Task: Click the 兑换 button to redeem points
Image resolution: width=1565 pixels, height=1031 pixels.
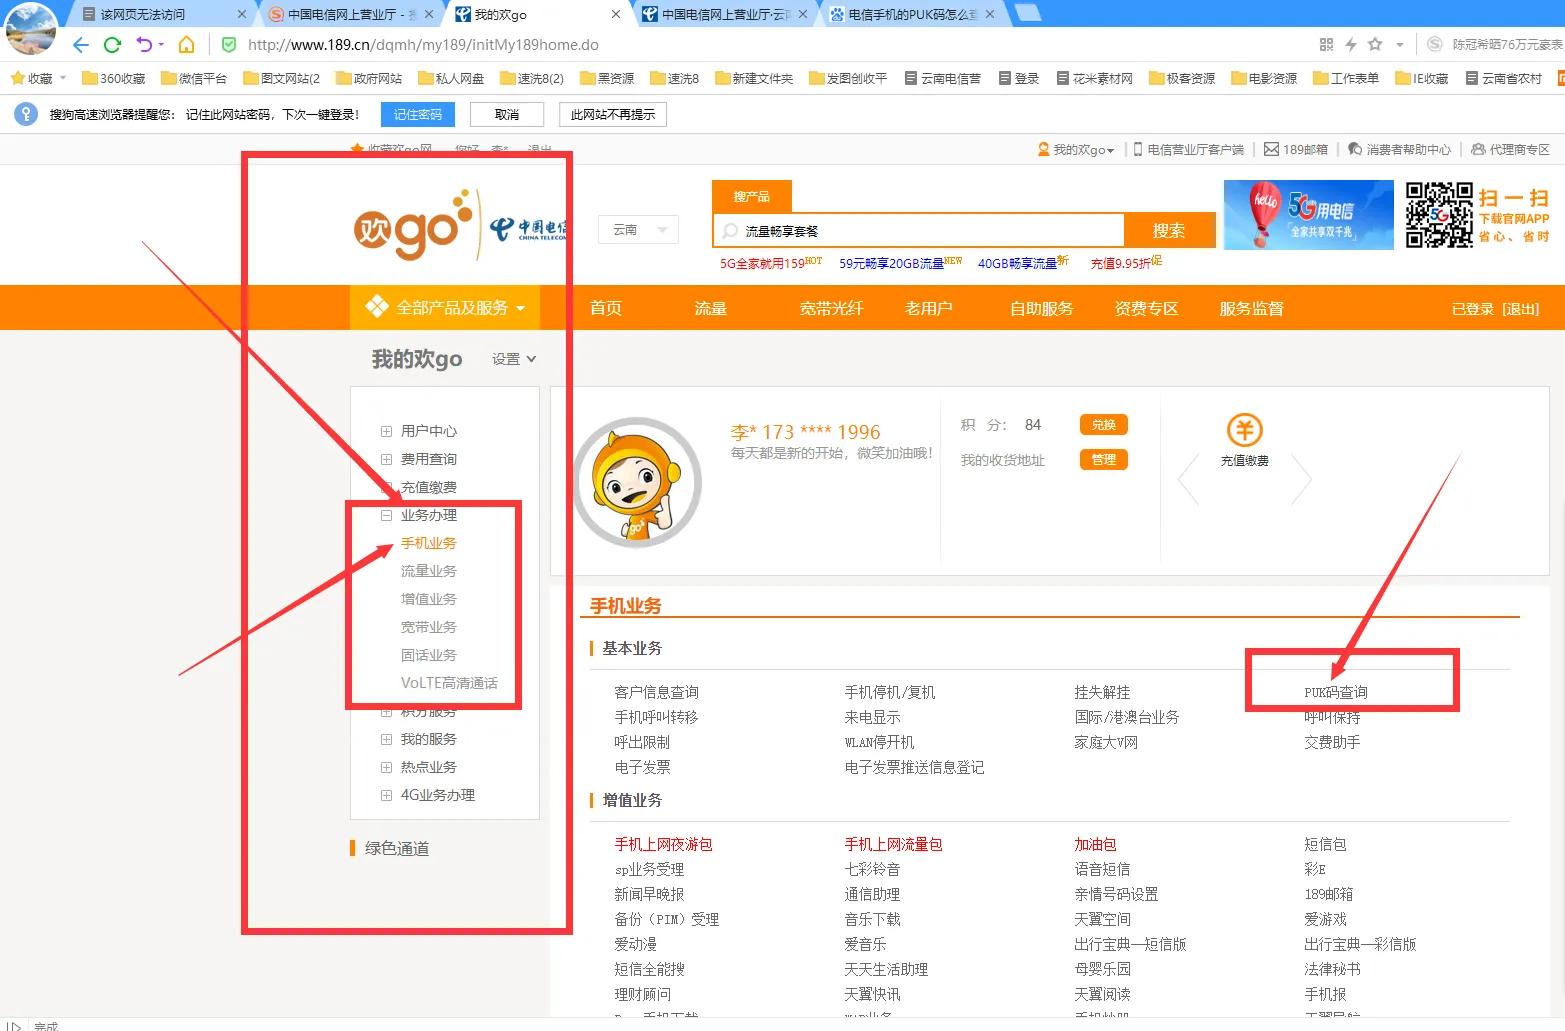Action: [x=1103, y=424]
